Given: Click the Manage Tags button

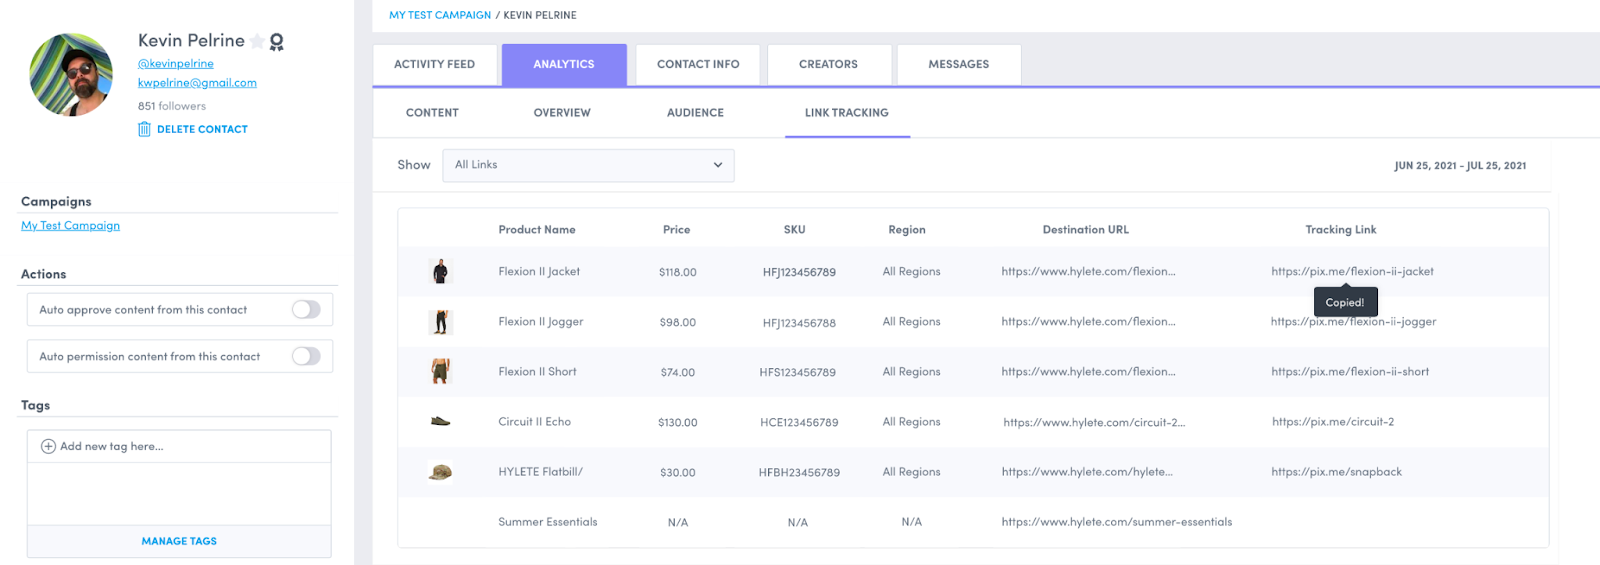Looking at the screenshot, I should (179, 541).
